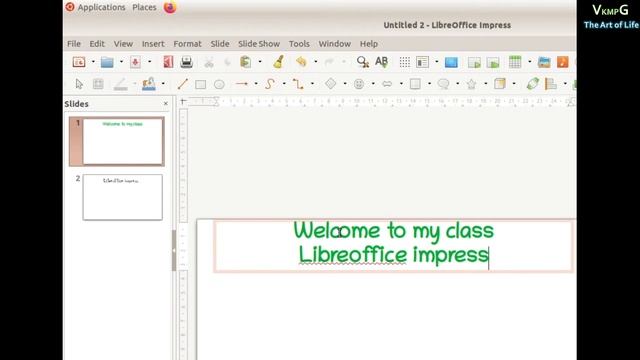640x360 pixels.
Task: Expand the Table insert dropdown arrow
Action: [530, 62]
